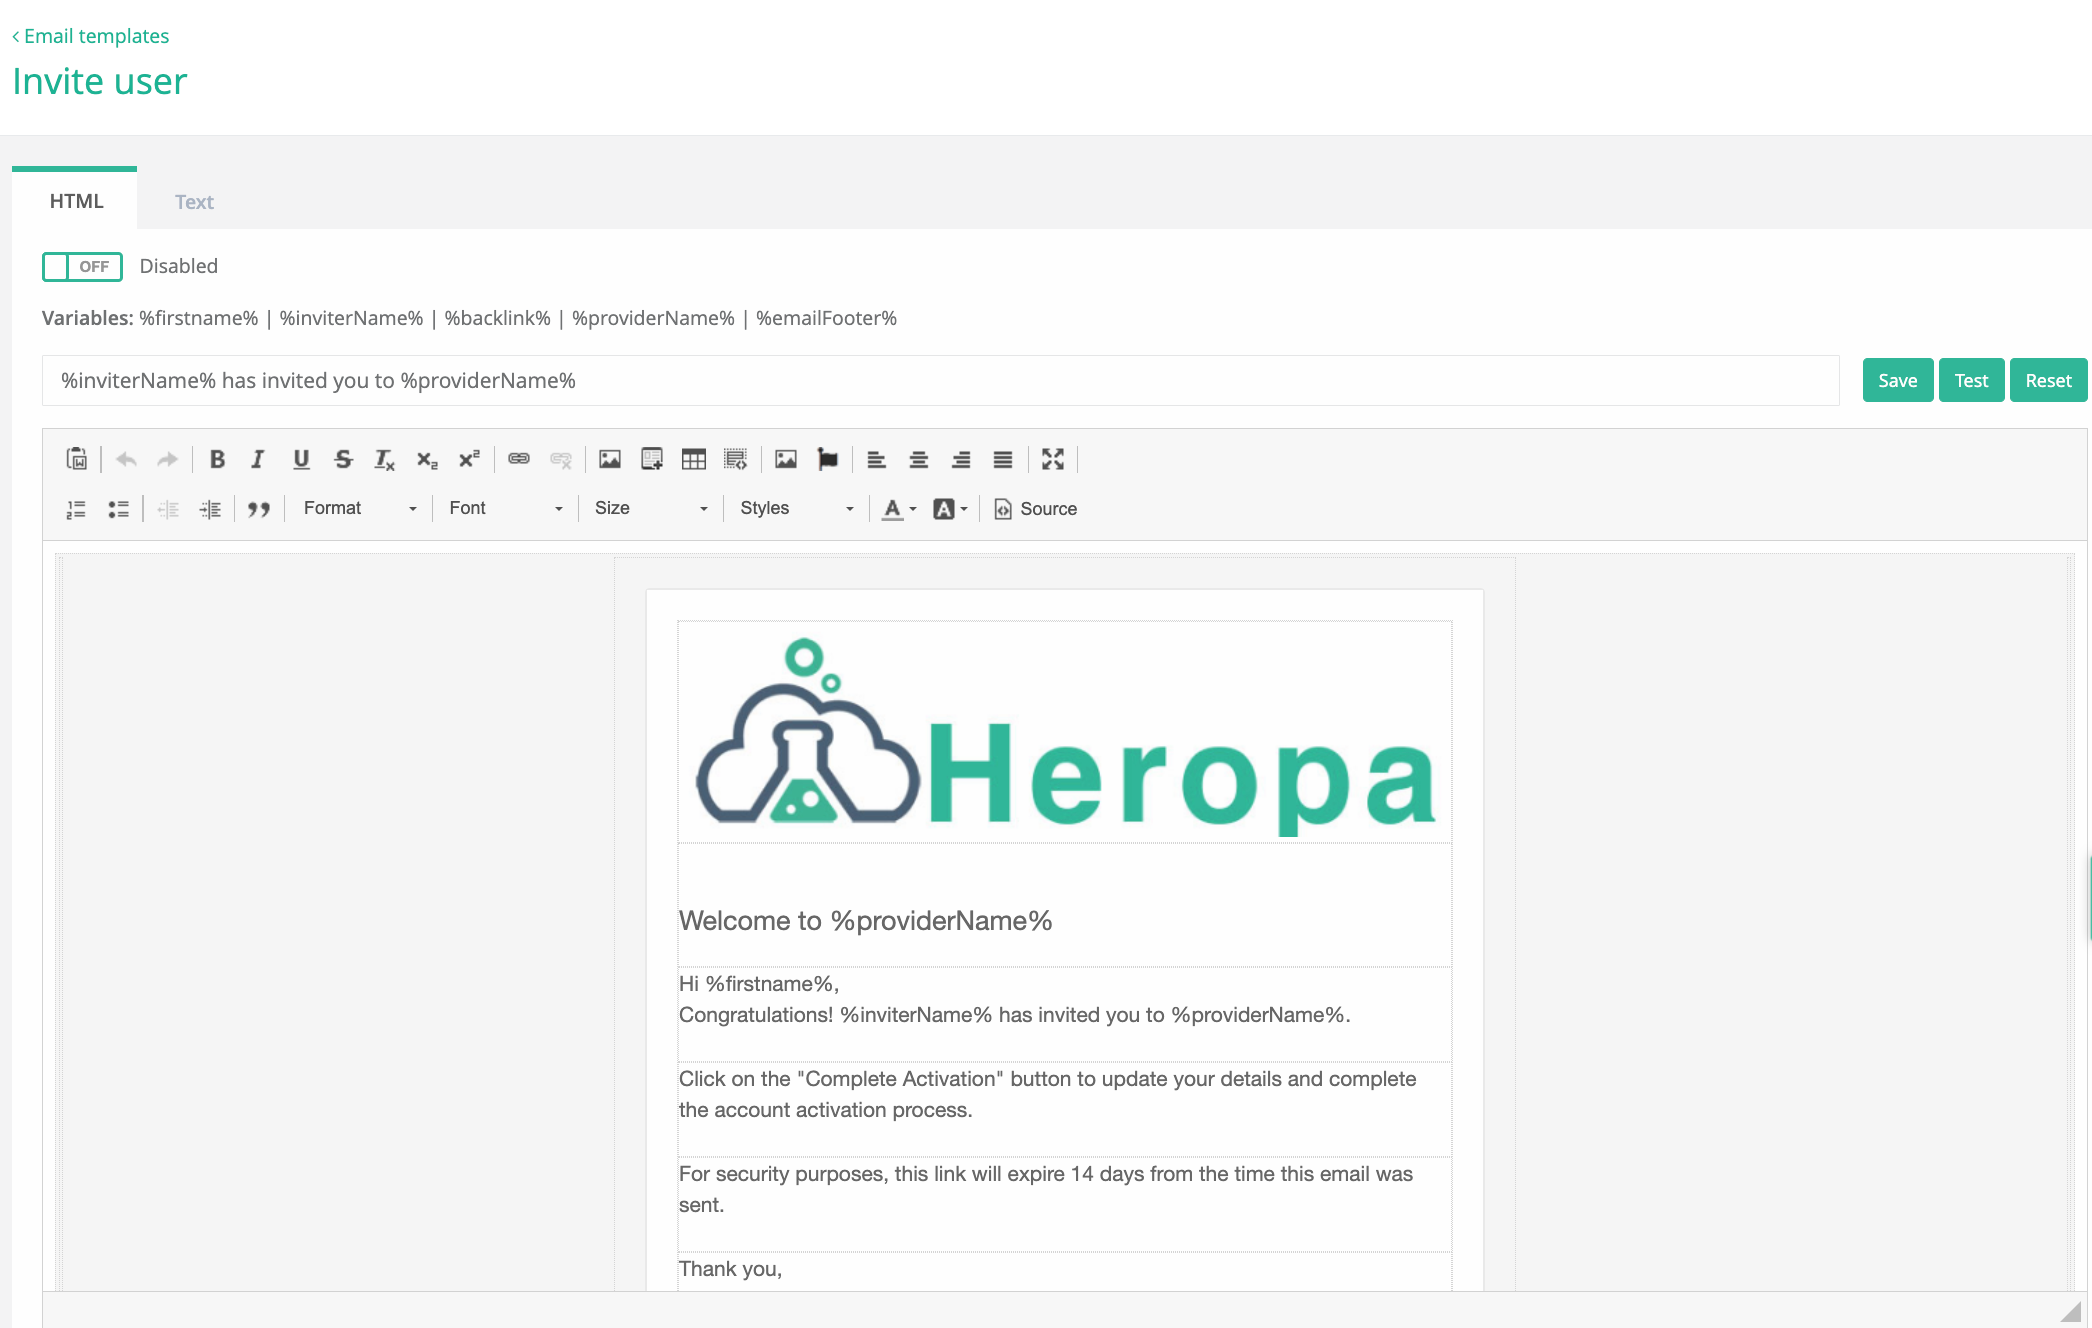Viewport: 2092px width, 1328px height.
Task: Click the table tools icon beside Table
Action: click(x=736, y=459)
